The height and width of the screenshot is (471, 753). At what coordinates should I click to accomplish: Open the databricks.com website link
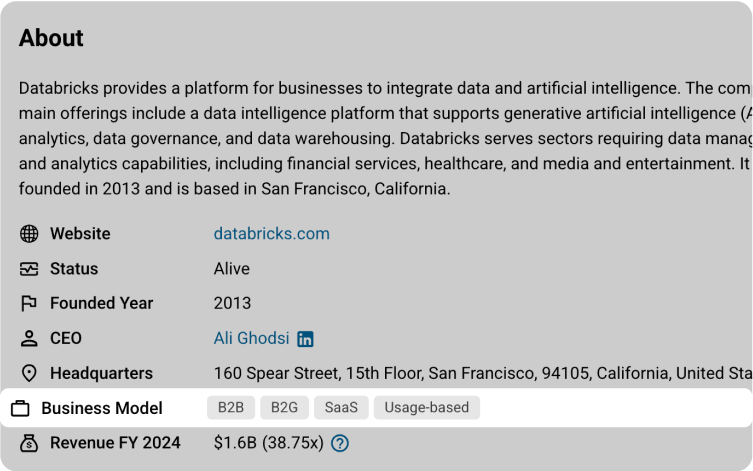click(x=271, y=234)
